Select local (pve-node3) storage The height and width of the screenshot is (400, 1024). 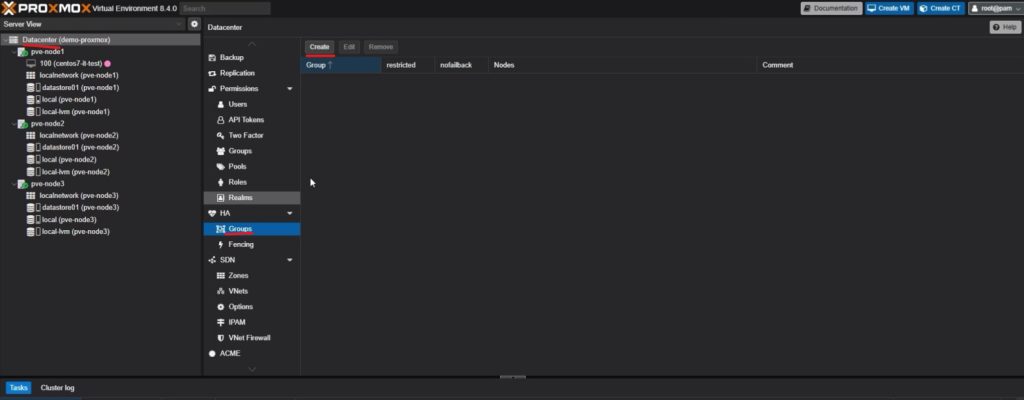[69, 220]
